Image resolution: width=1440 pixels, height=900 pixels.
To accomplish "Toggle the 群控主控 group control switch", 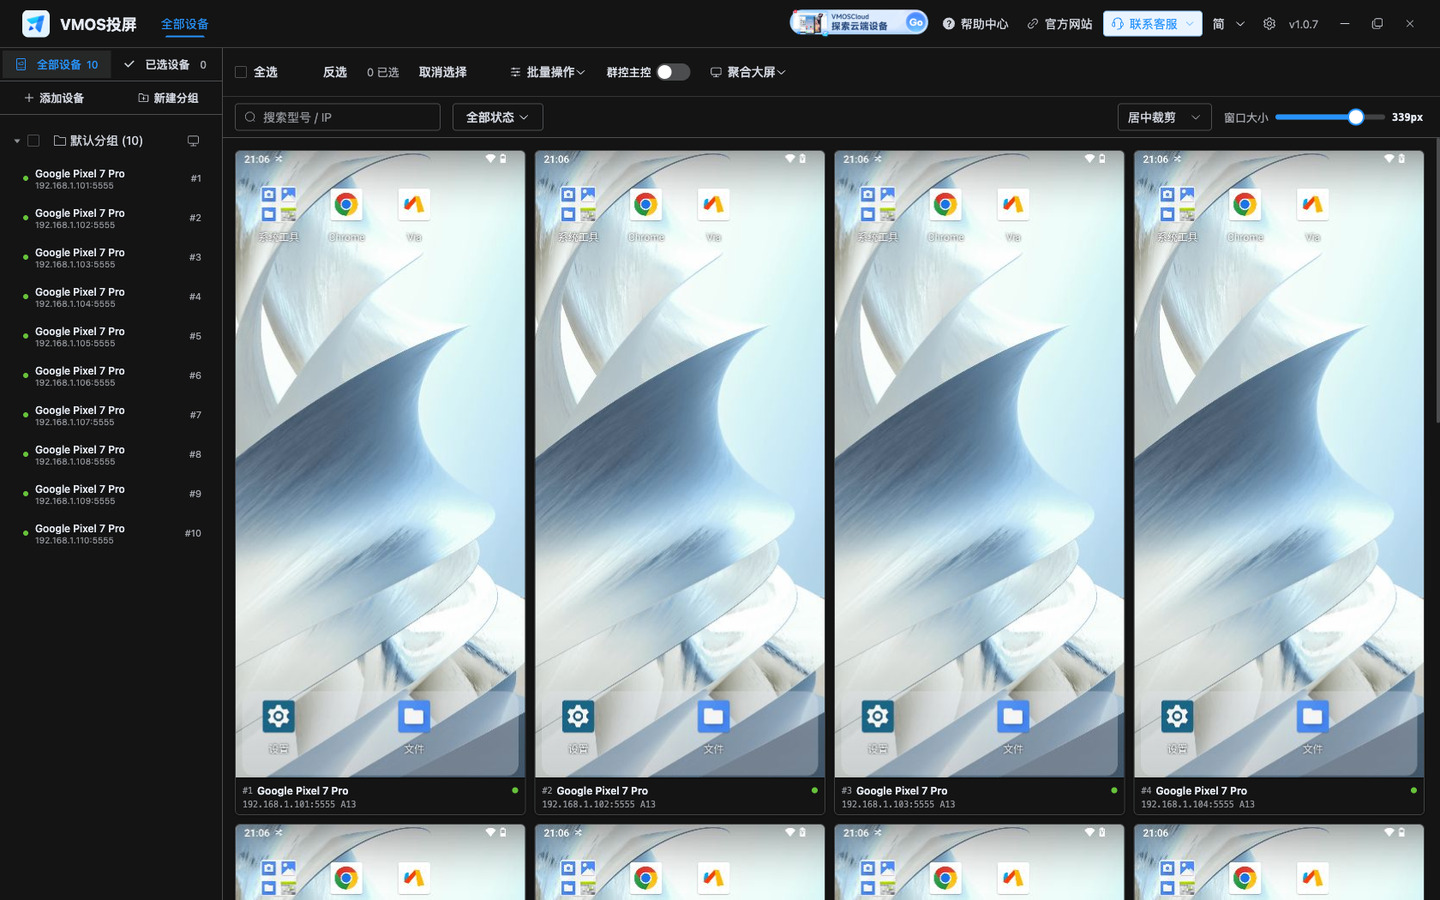I will tap(673, 72).
